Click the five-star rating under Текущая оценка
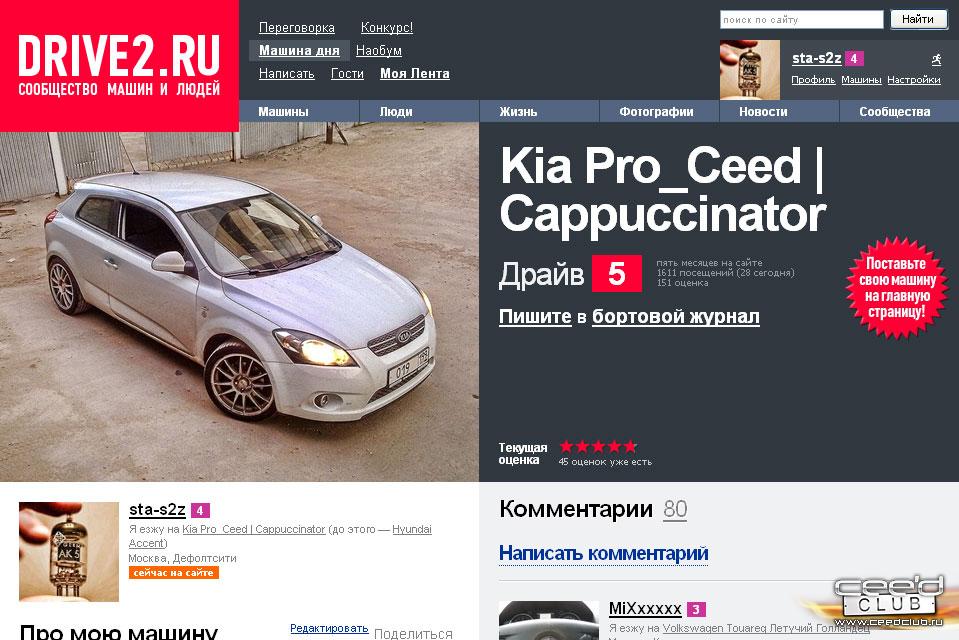959x640 pixels. click(598, 447)
